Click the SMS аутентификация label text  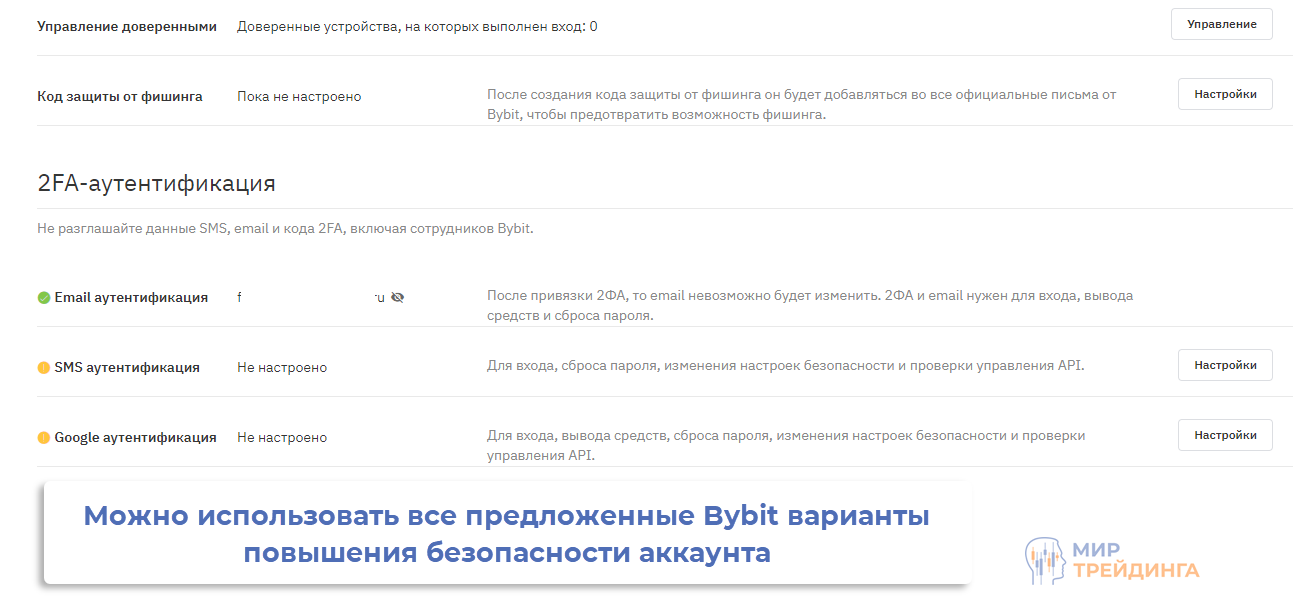tap(127, 368)
